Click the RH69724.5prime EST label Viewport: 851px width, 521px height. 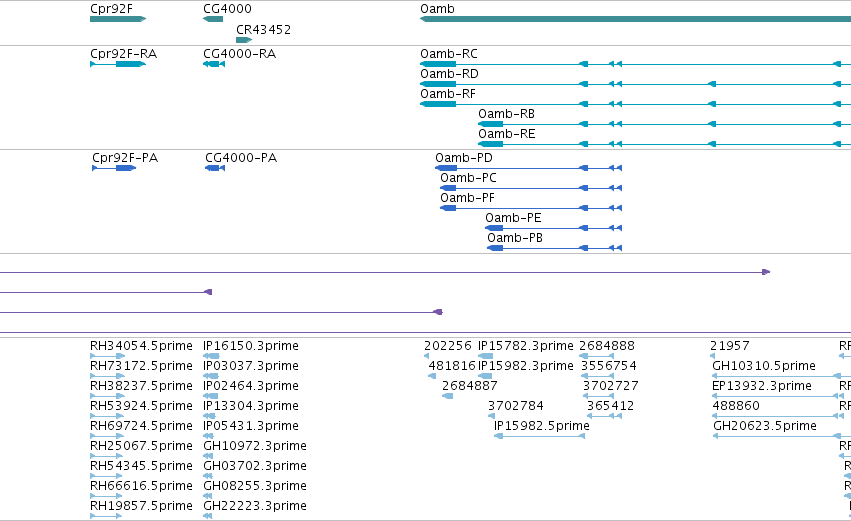point(141,426)
